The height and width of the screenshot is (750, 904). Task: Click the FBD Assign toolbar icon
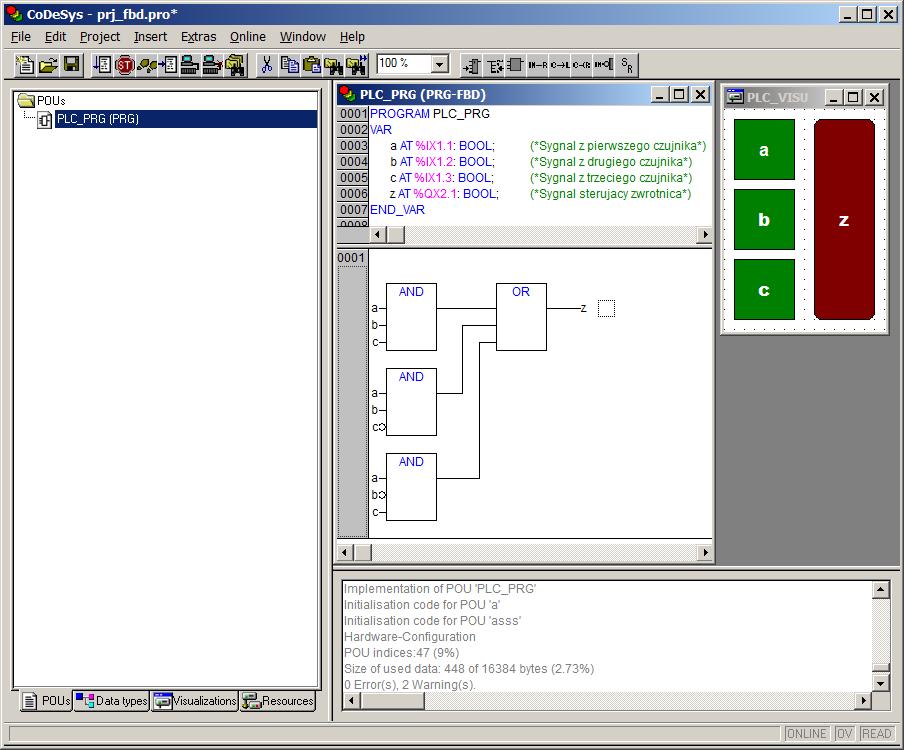click(537, 66)
